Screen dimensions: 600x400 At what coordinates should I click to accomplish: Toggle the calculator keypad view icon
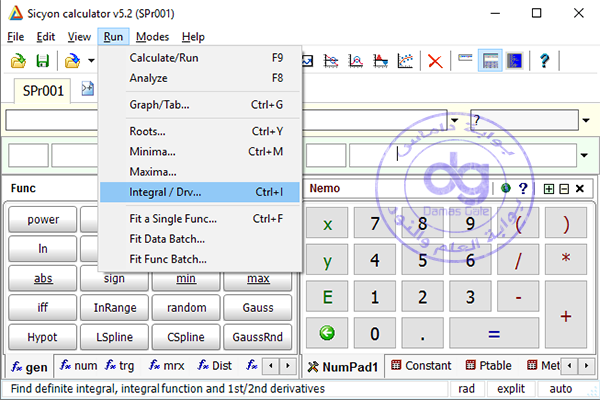click(x=490, y=61)
